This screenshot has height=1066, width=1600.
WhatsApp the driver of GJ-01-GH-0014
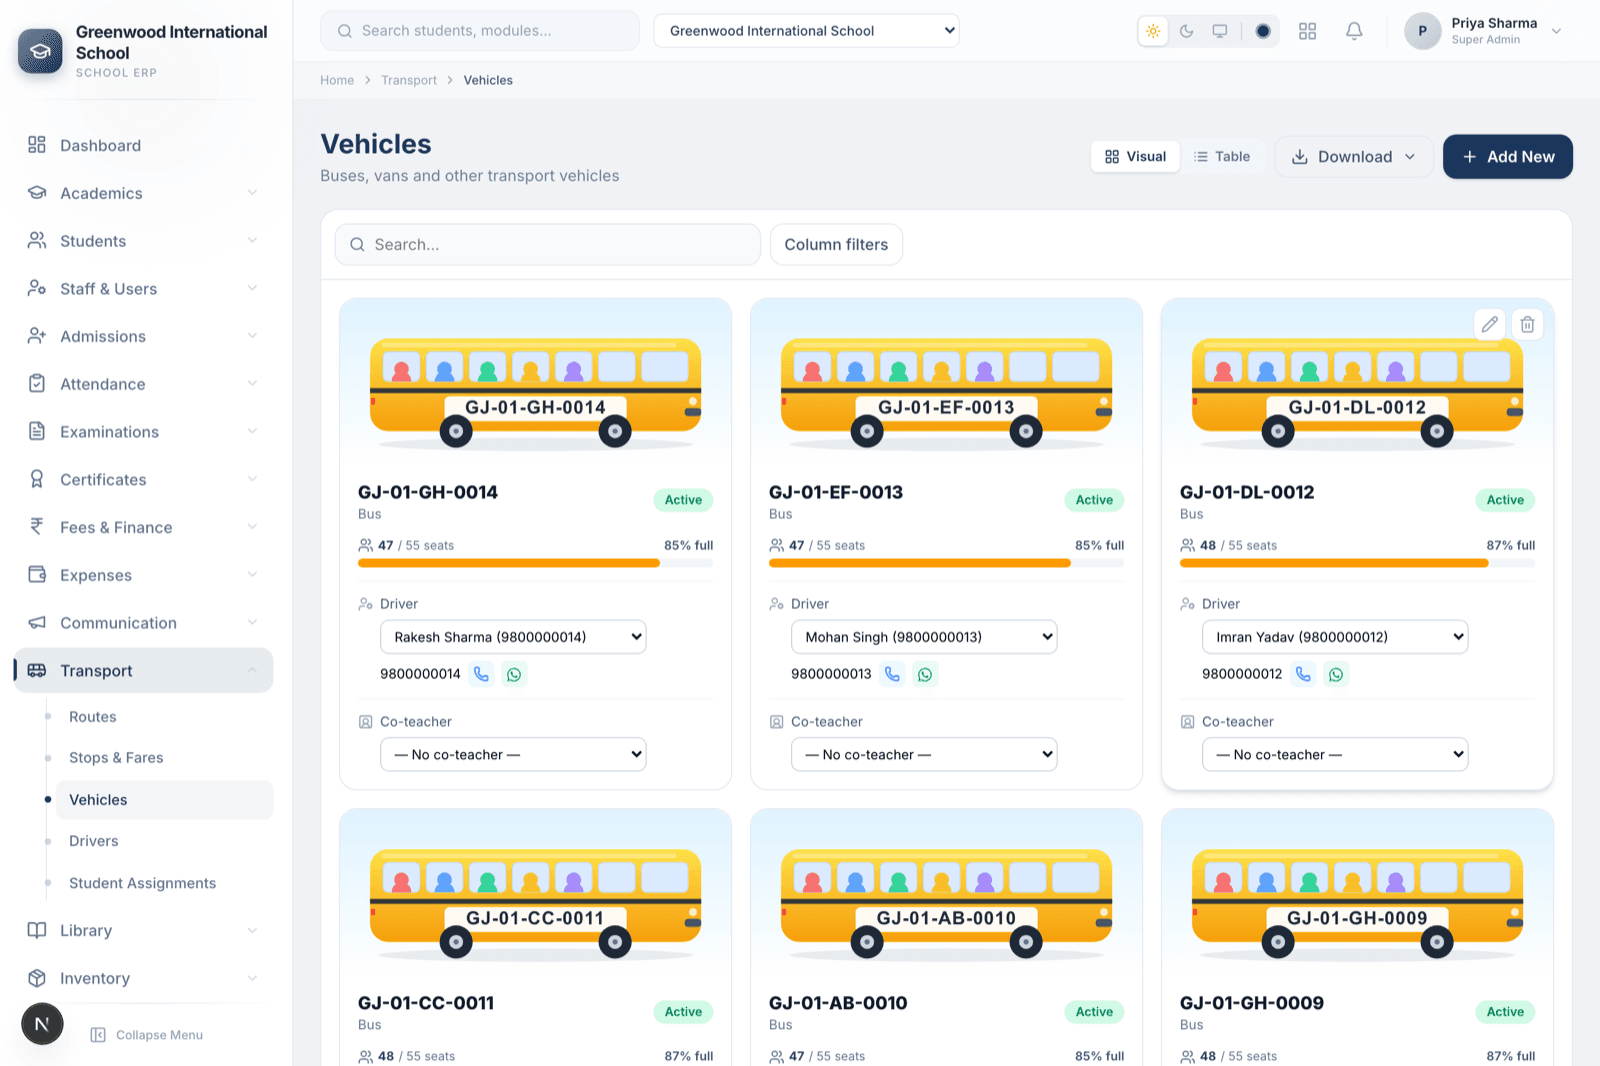click(x=514, y=674)
